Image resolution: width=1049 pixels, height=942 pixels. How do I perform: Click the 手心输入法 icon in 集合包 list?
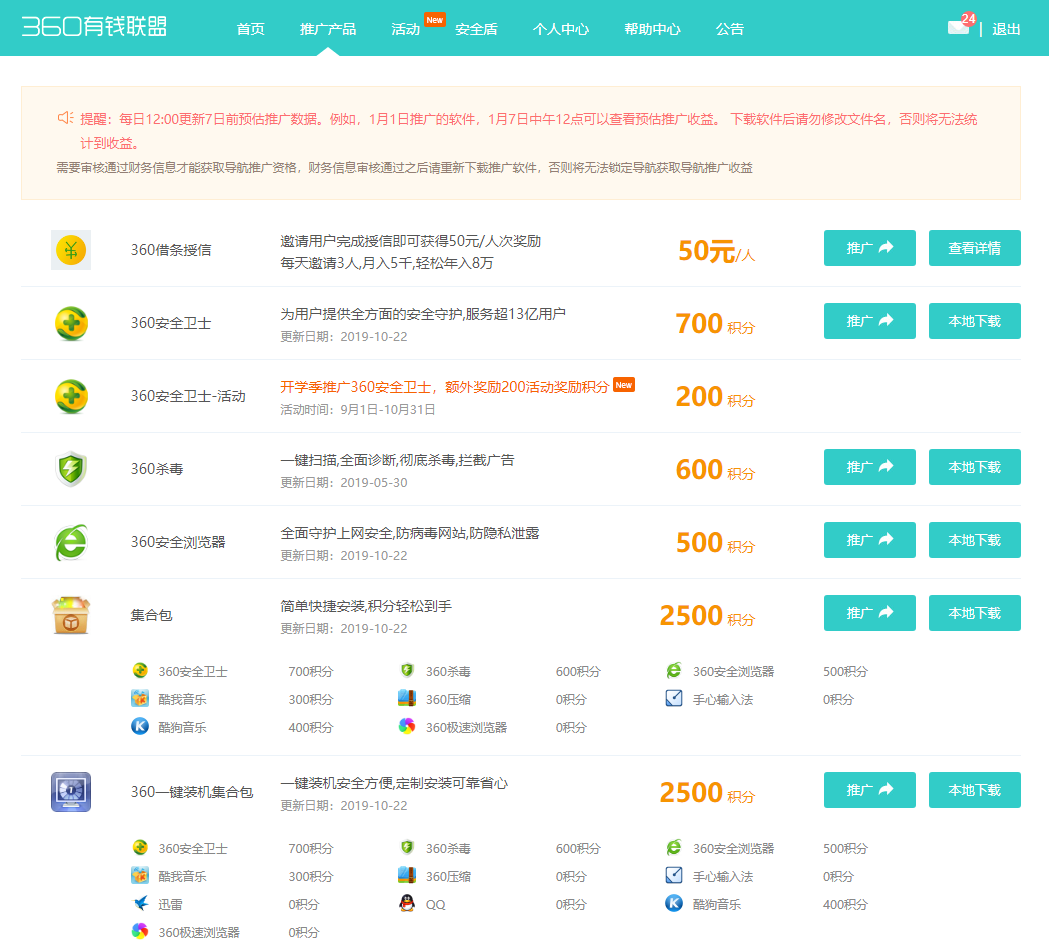(x=674, y=698)
